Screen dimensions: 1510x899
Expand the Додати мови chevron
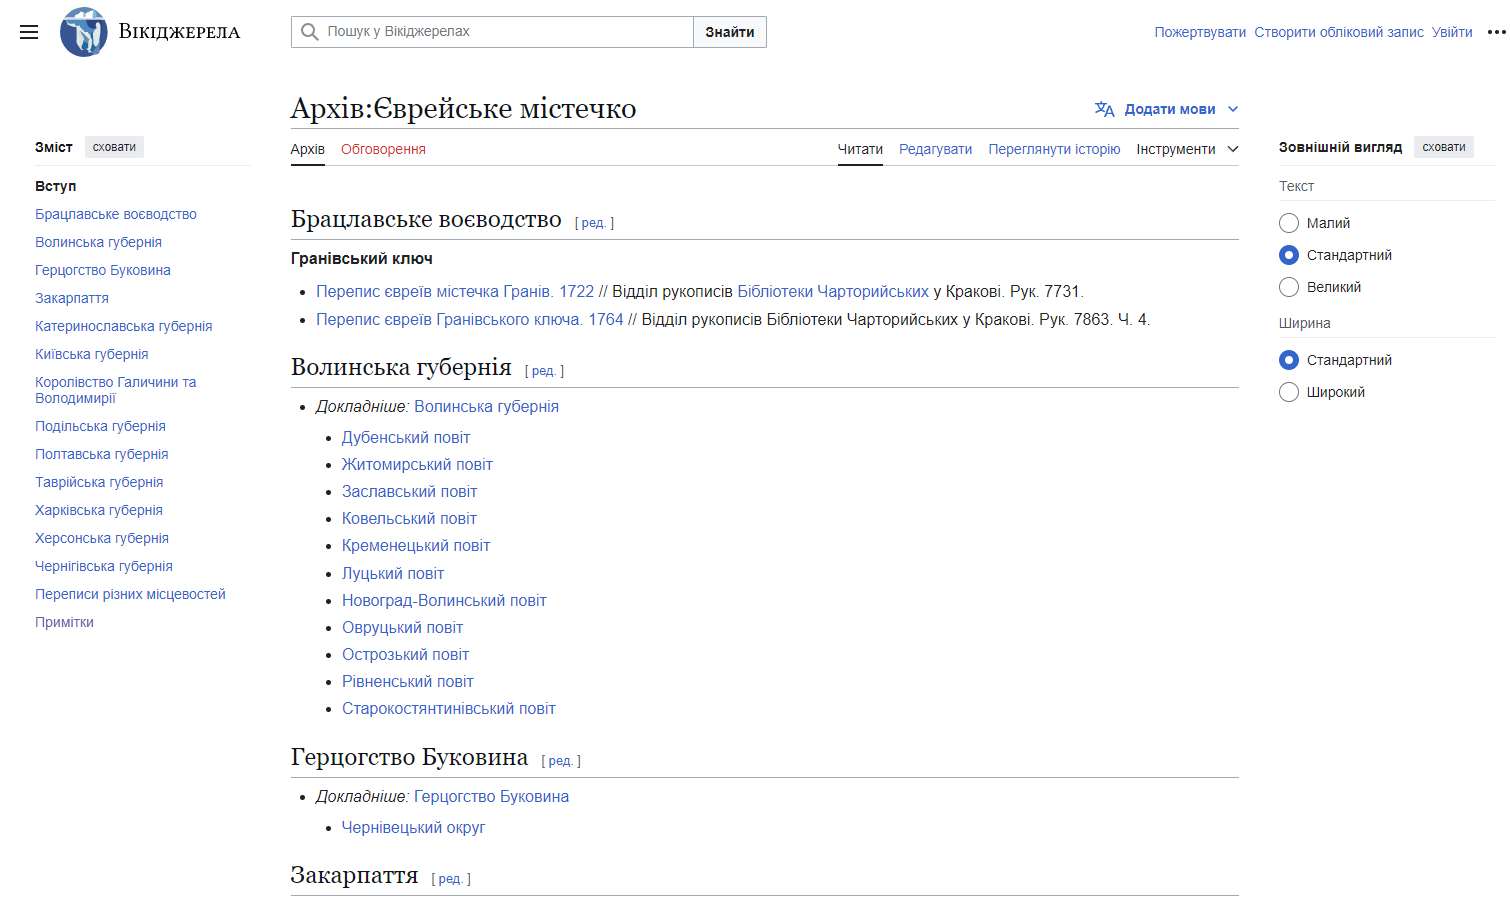click(1233, 109)
